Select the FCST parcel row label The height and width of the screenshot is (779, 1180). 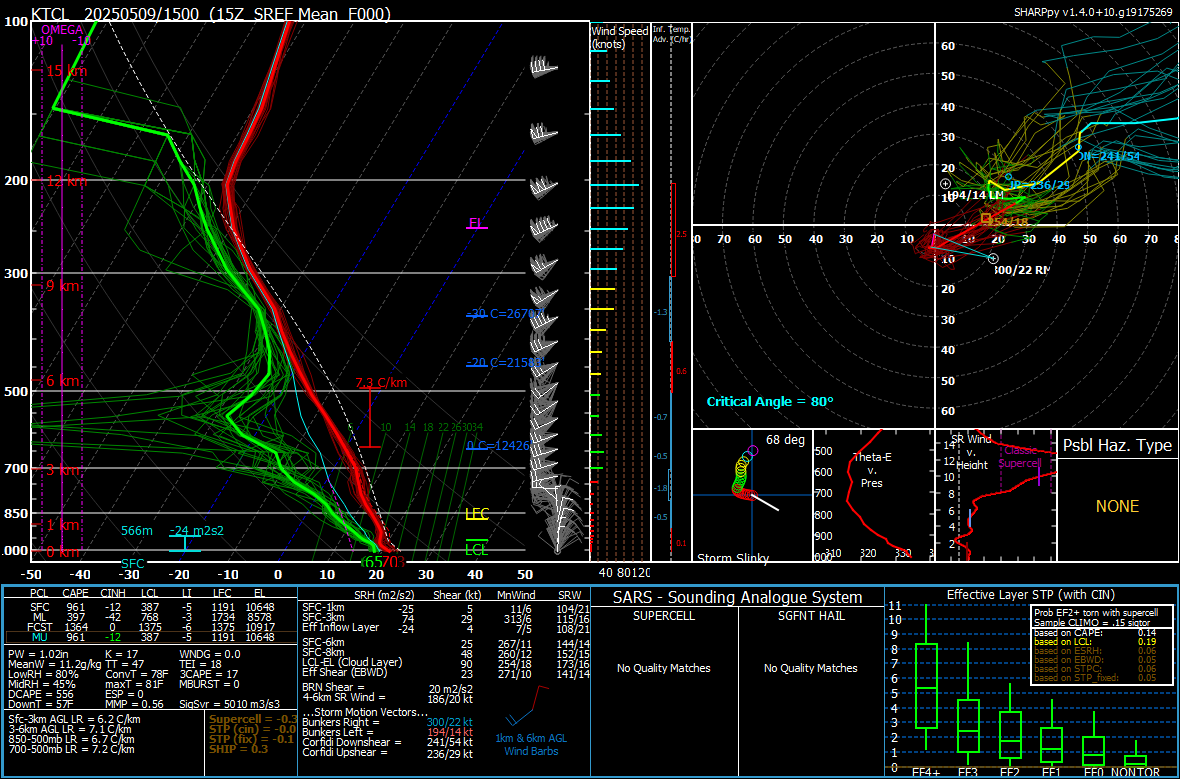click(38, 627)
